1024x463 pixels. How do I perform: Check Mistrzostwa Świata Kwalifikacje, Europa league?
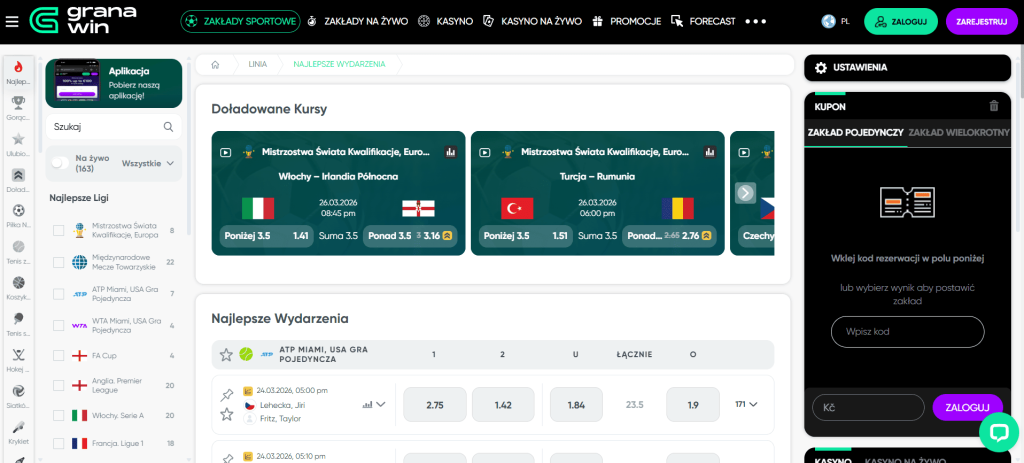(x=59, y=231)
